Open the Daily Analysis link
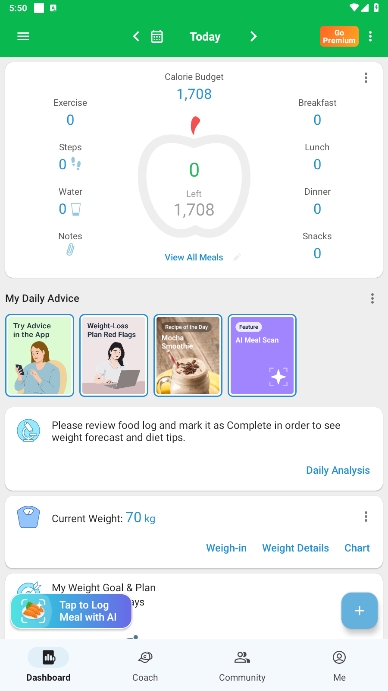Viewport: 388px width, 691px height. (338, 470)
